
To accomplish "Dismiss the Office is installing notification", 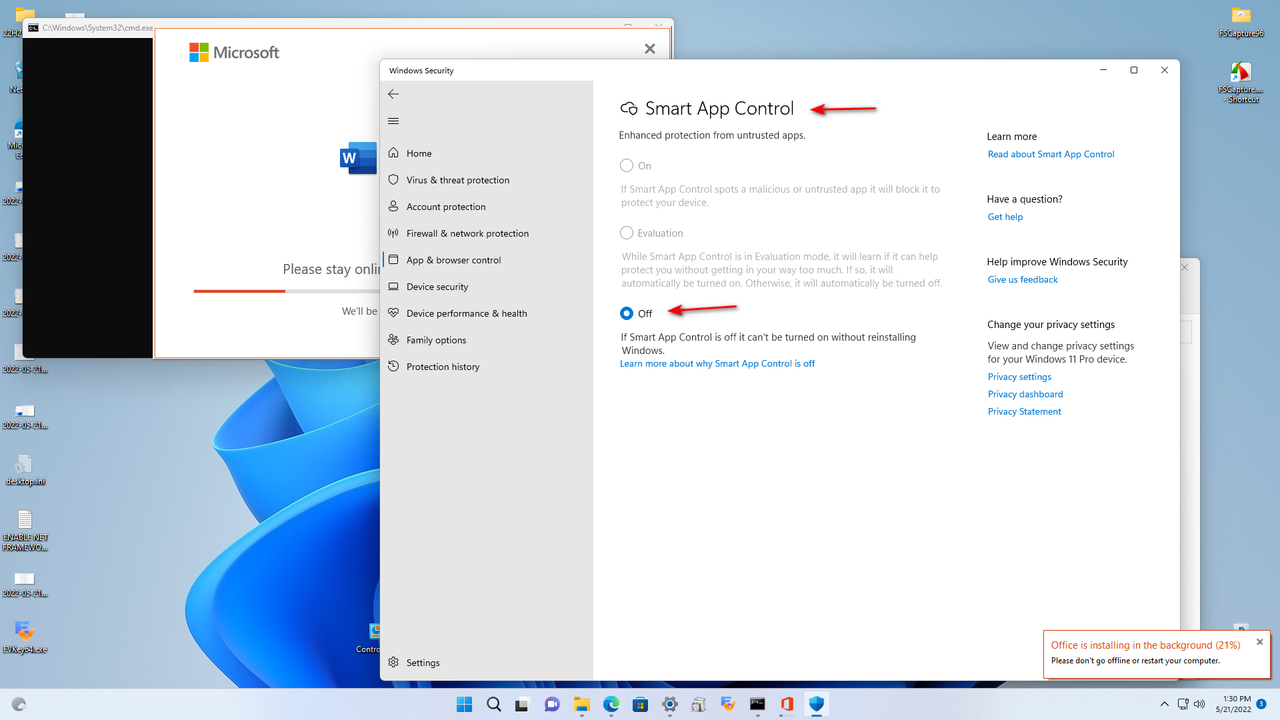I will (1260, 642).
